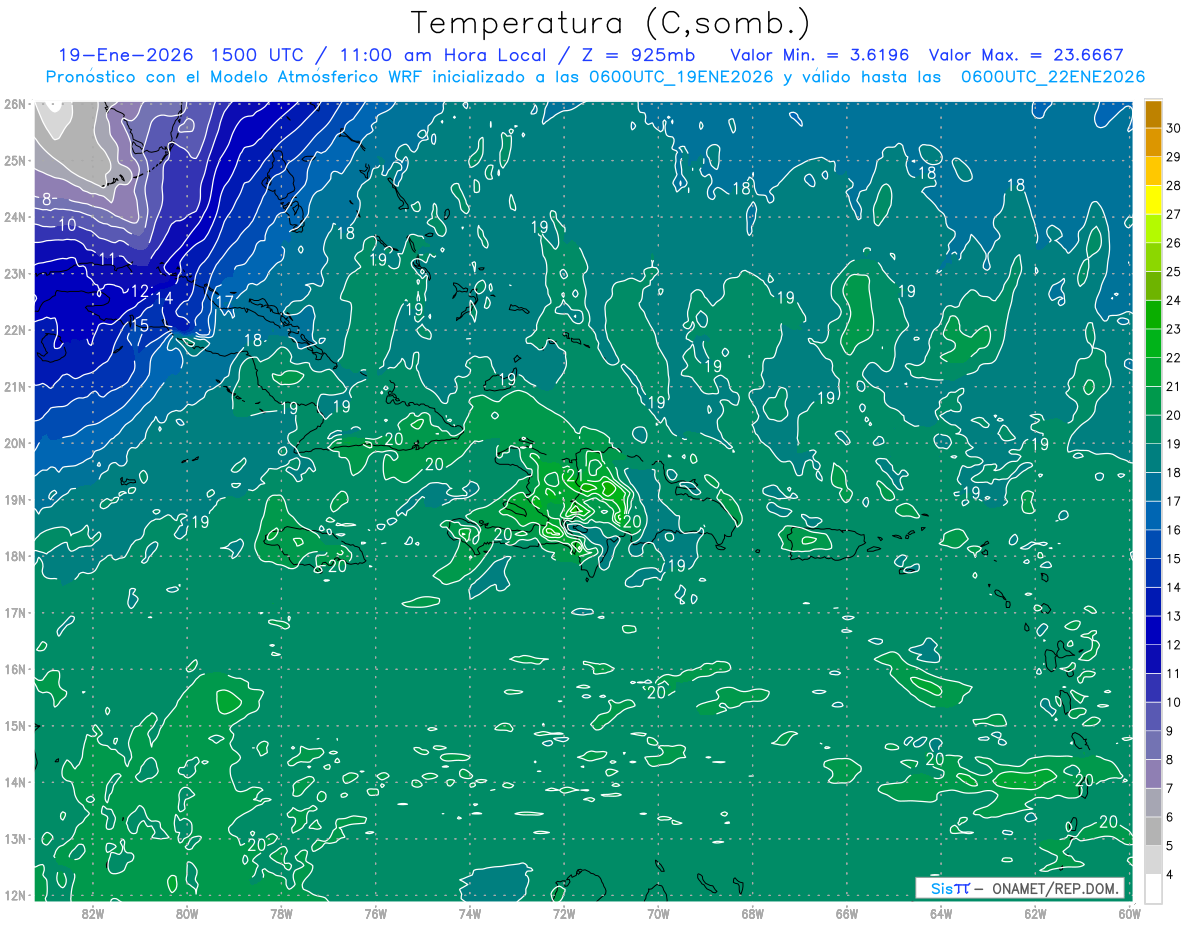This screenshot has height=927, width=1200.
Task: Click the 'Z = 925mb' level text
Action: pos(638,55)
